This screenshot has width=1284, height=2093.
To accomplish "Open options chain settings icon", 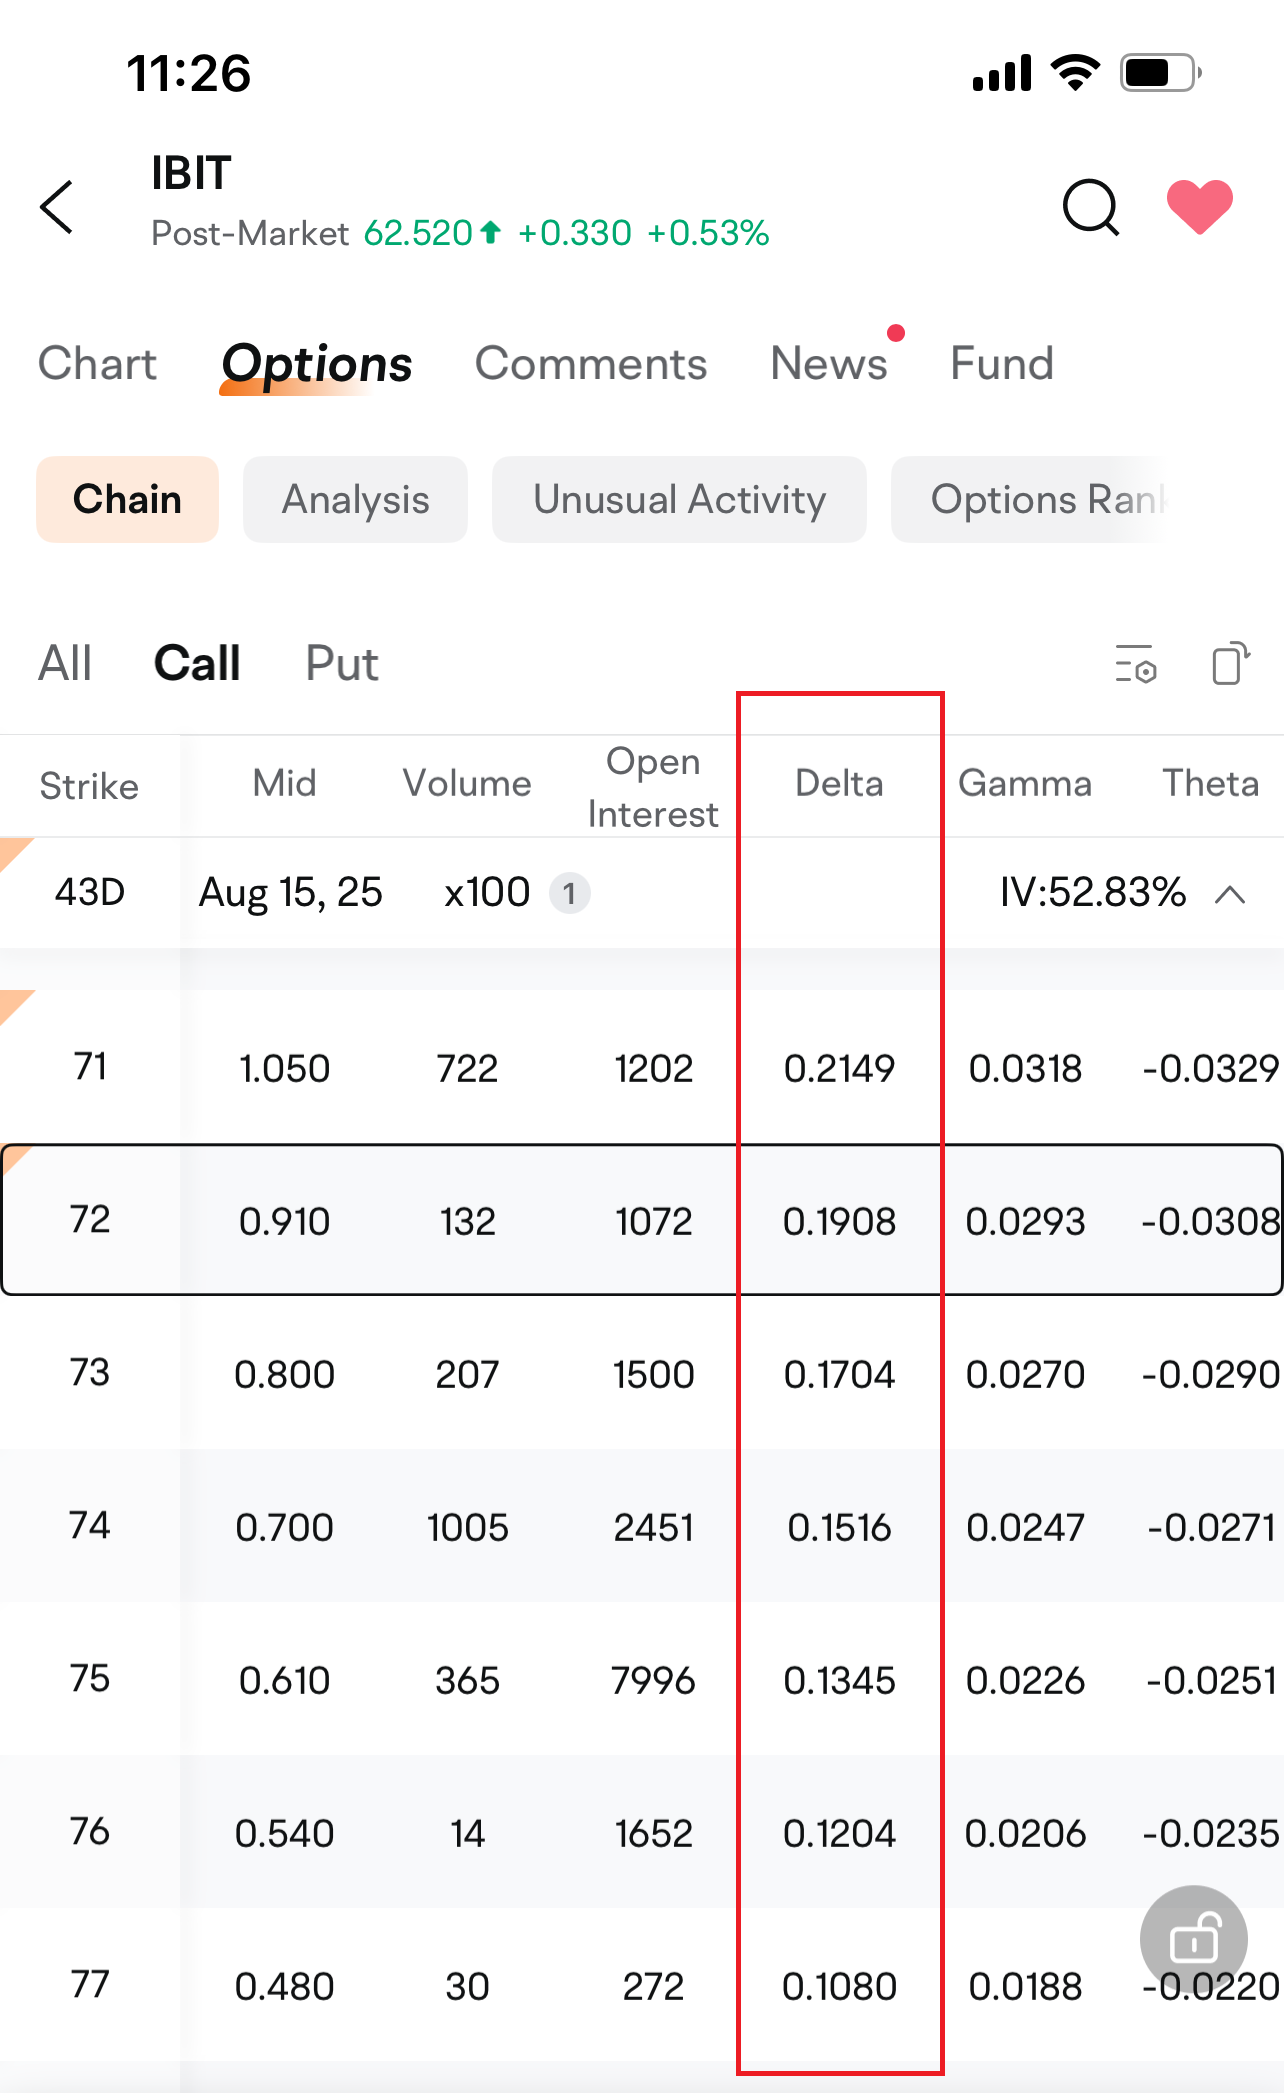I will [x=1135, y=664].
